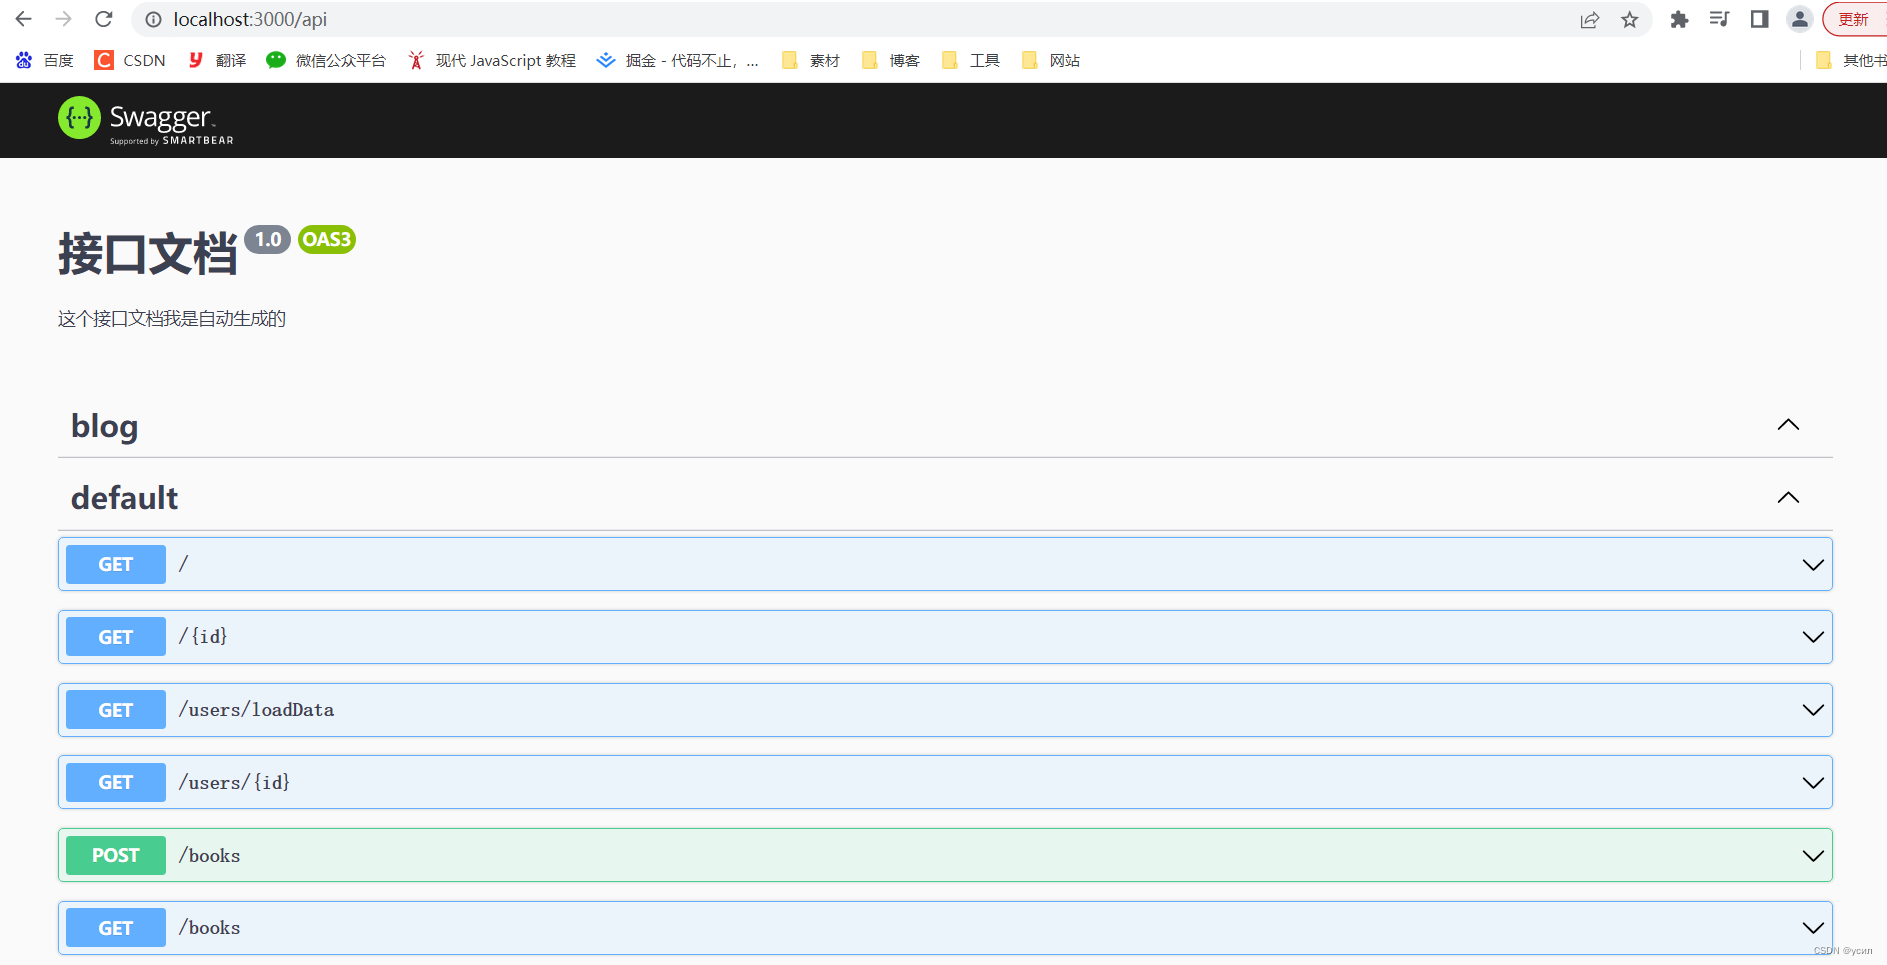The width and height of the screenshot is (1887, 965).
Task: Click the GET badge for /users/{id}
Action: (116, 782)
